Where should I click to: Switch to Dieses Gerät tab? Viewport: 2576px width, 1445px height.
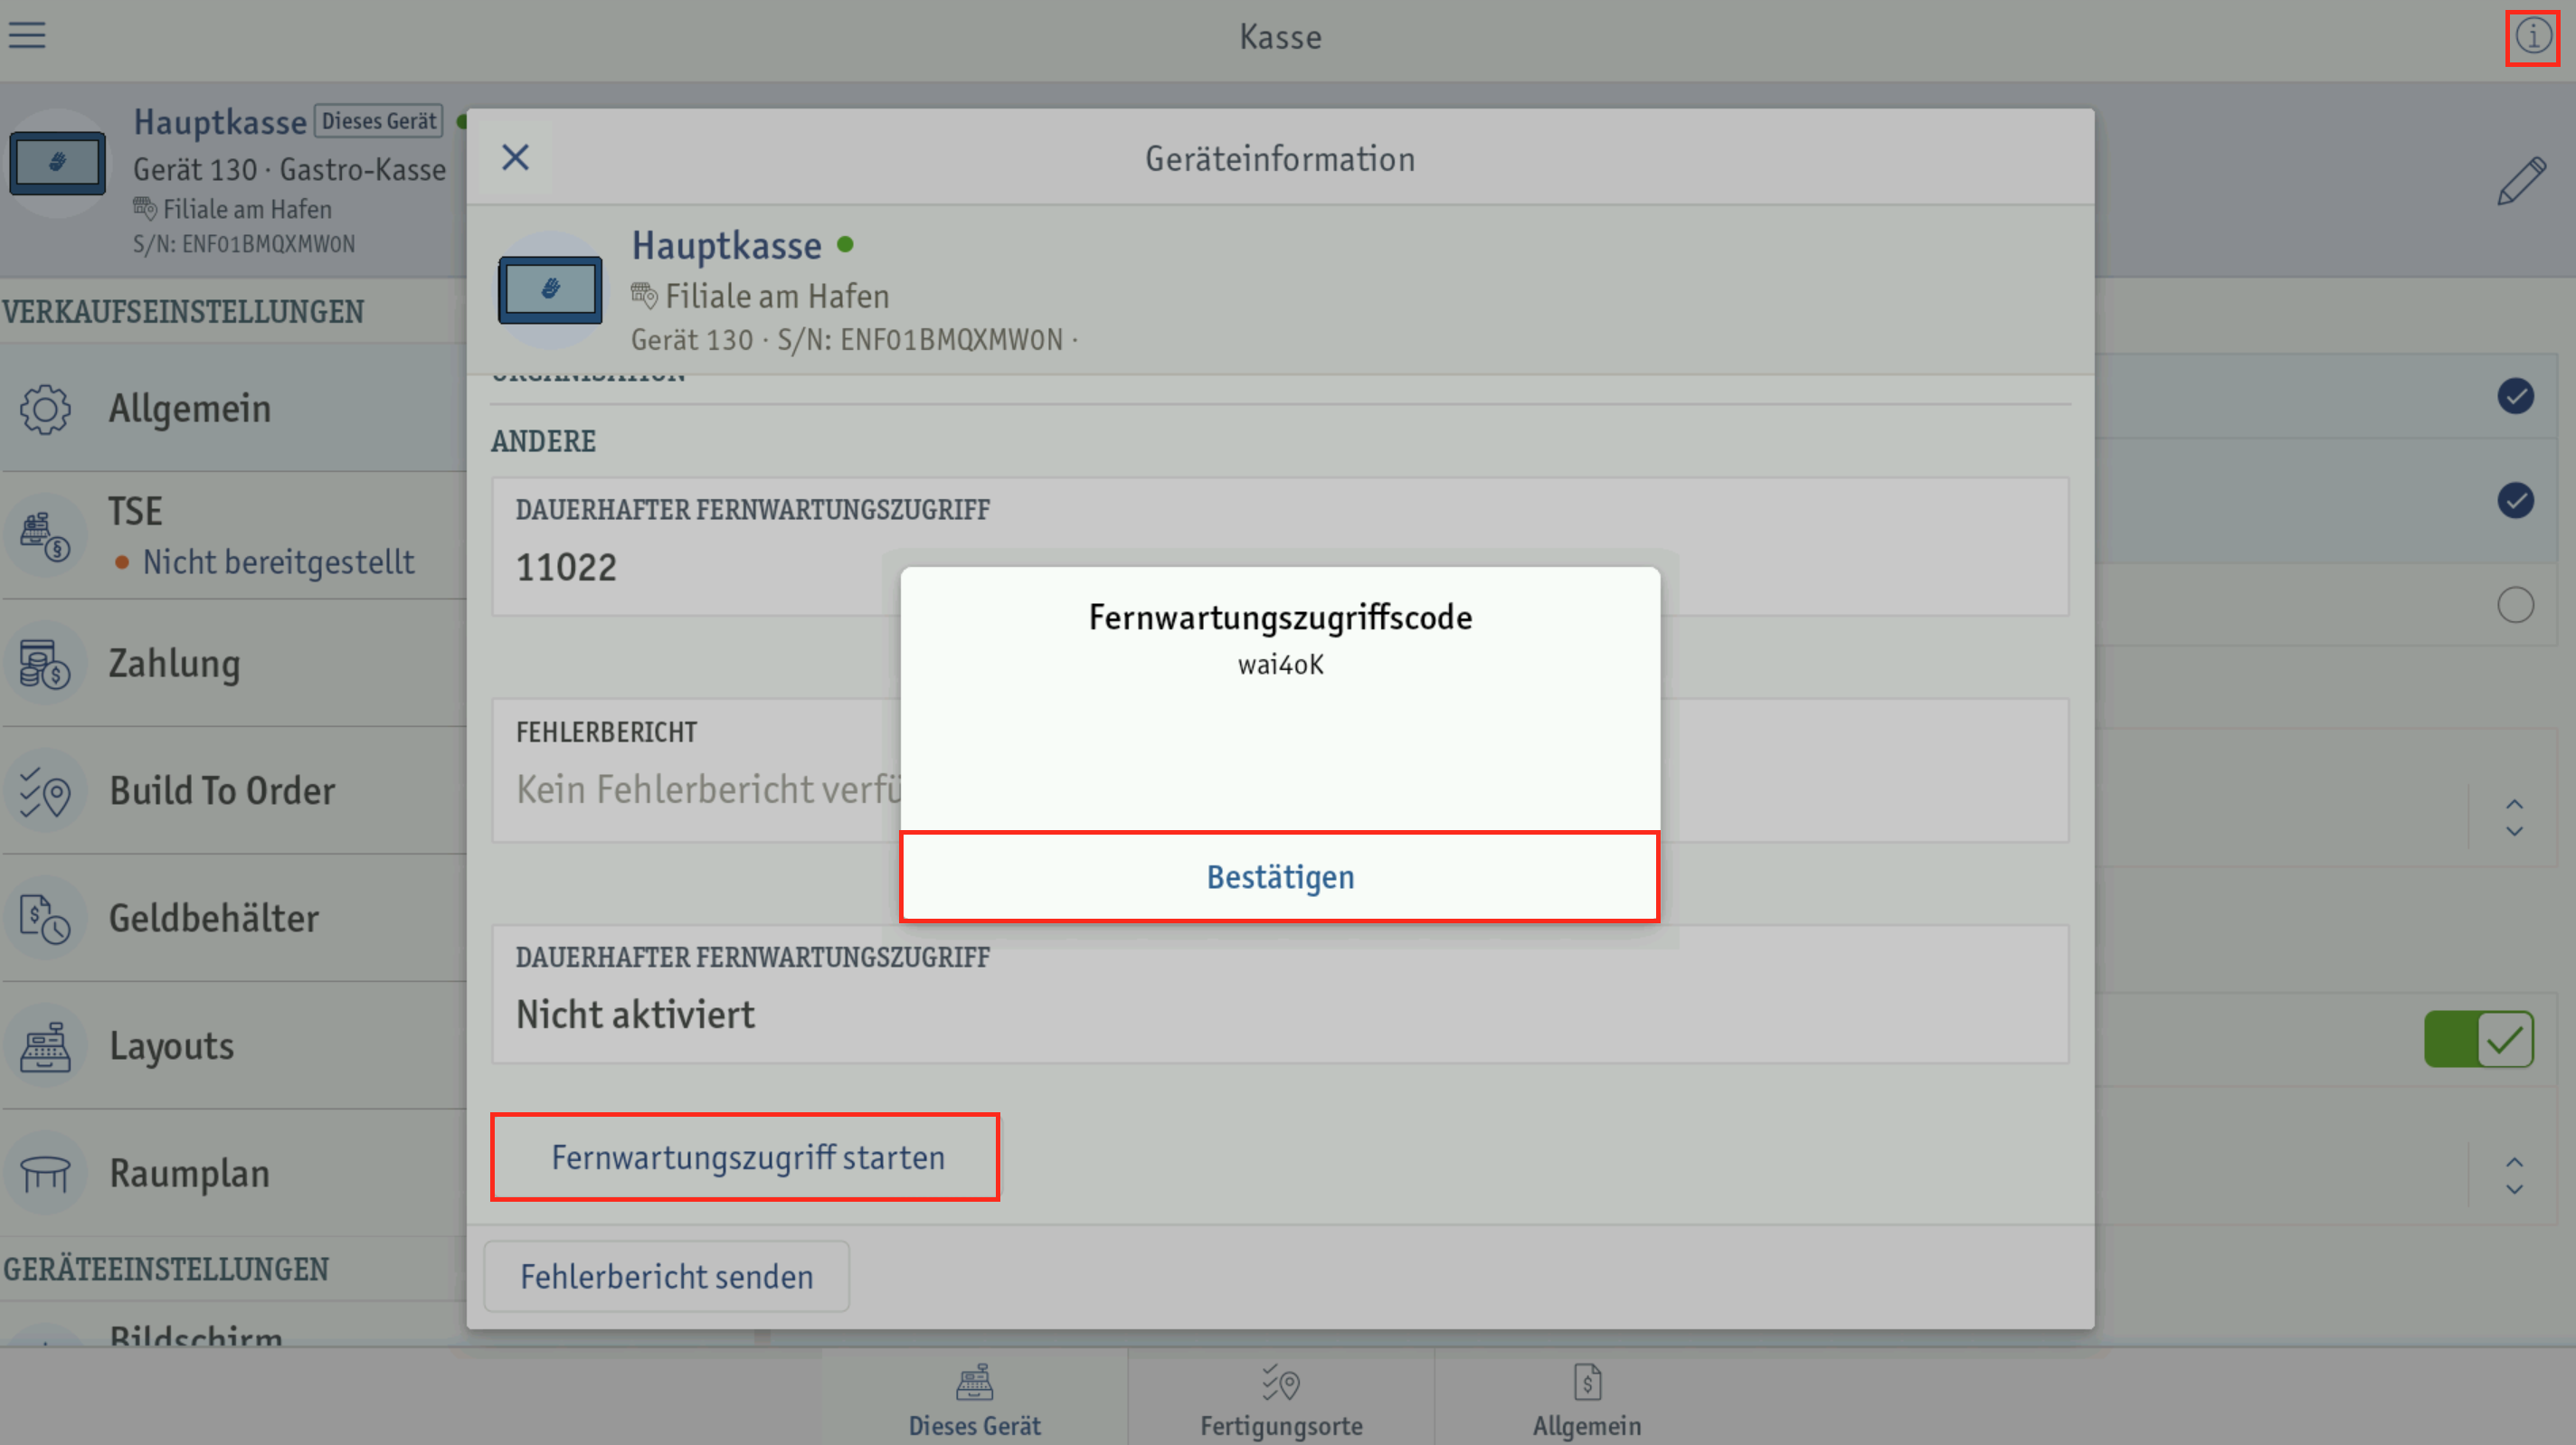(x=974, y=1398)
